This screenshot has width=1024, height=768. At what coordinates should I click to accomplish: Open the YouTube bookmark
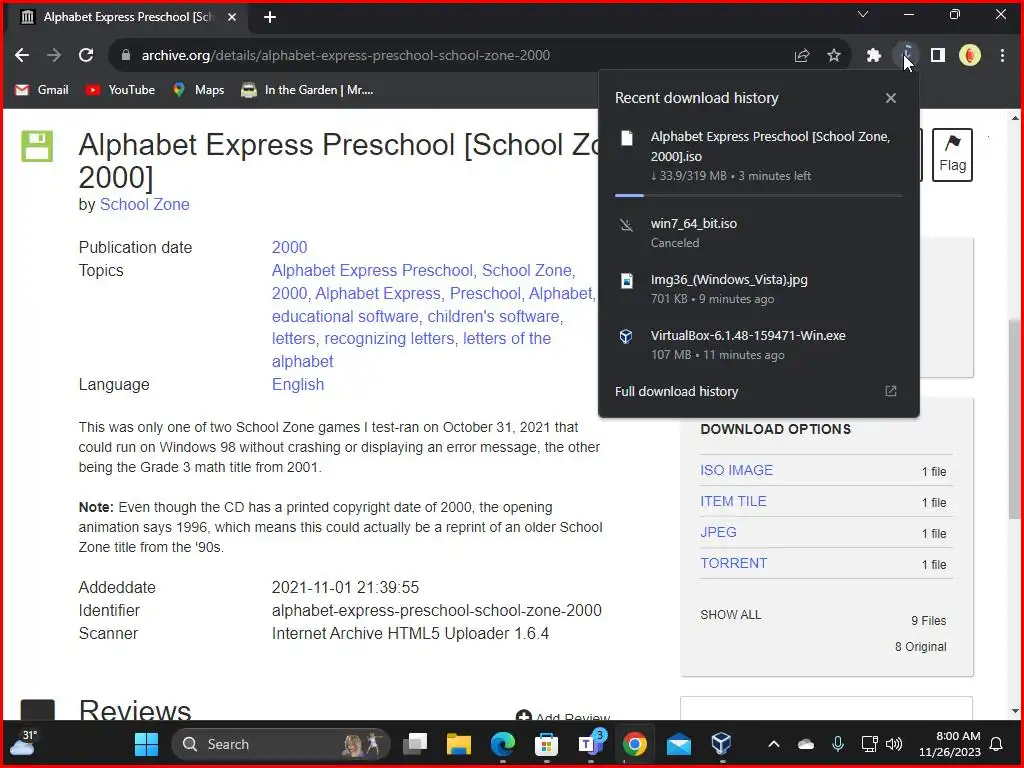point(120,90)
